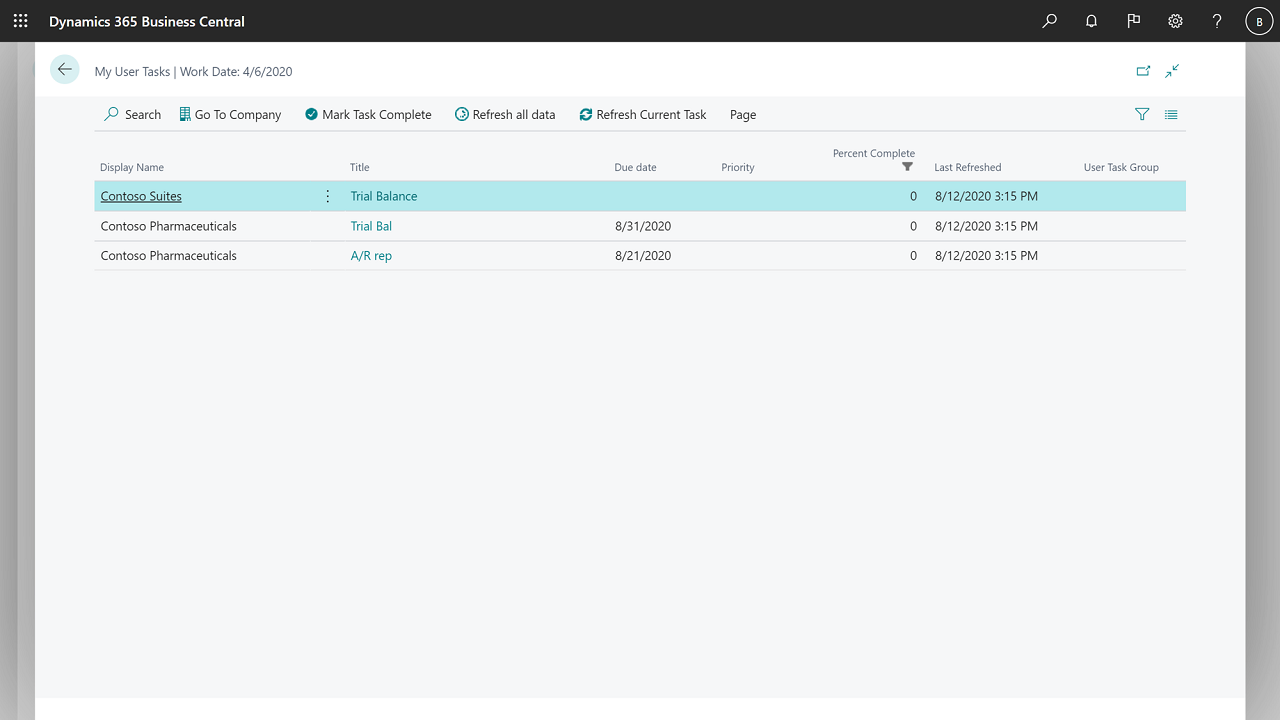Open the A/R rep task link

pos(371,256)
